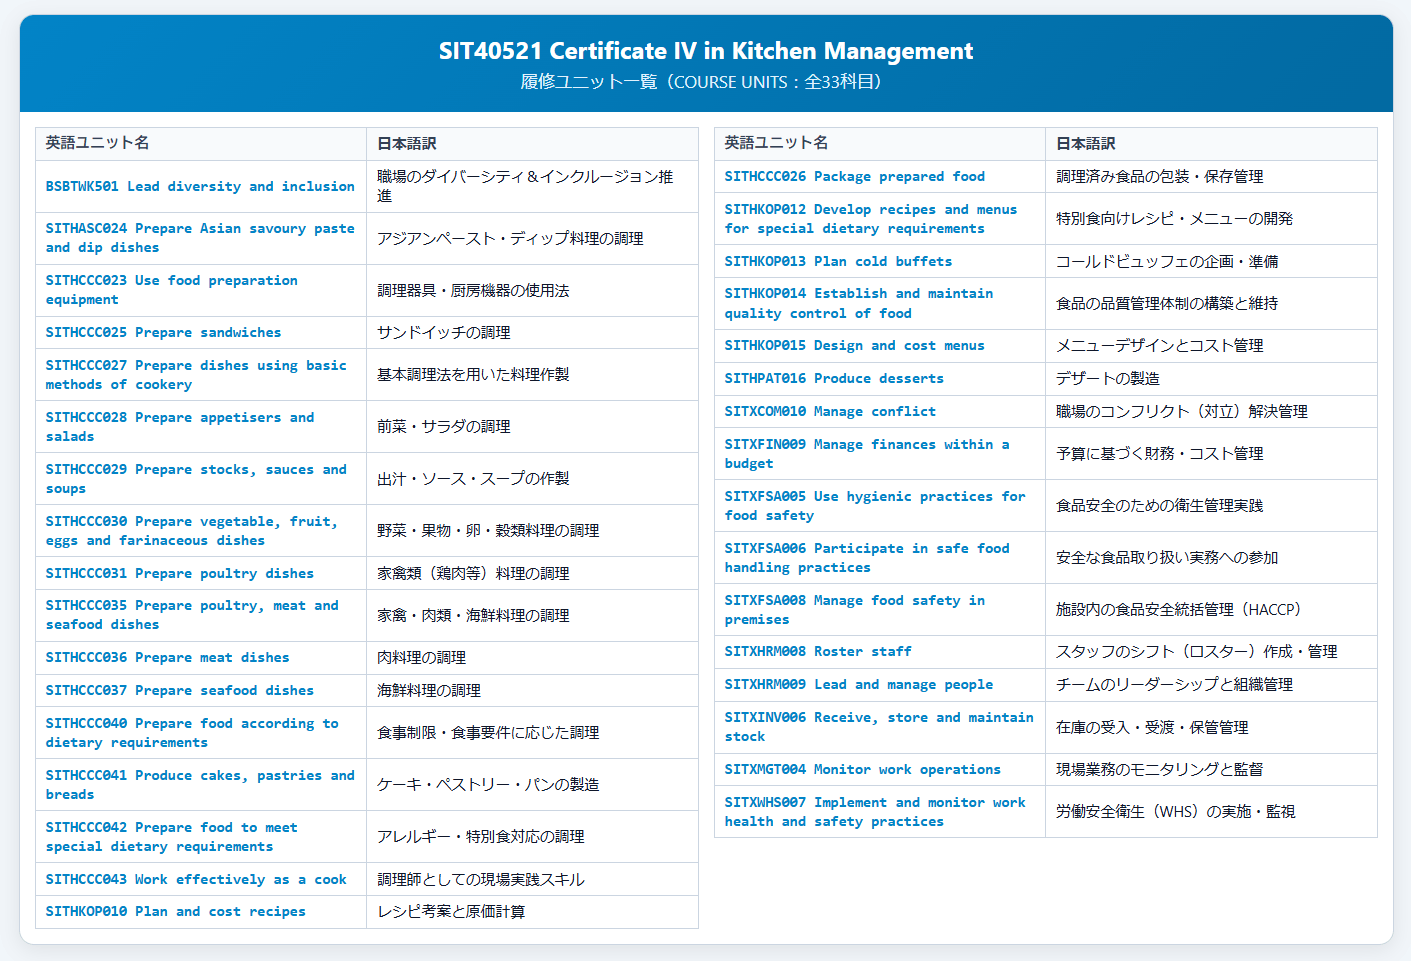Click the title 'SIT40521 Certificate IV in Kitchen Management'
The image size is (1411, 961).
point(706,51)
